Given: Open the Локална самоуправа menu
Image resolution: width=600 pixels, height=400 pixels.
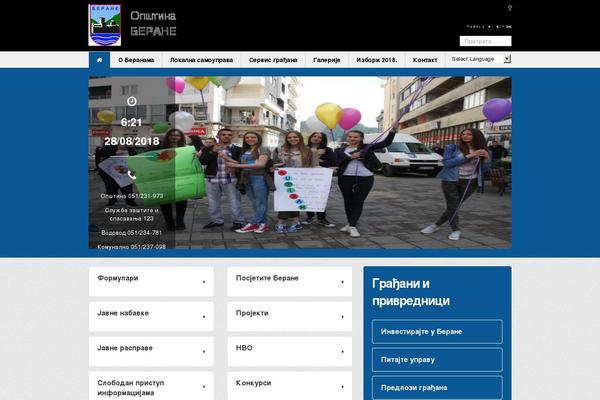Looking at the screenshot, I should (201, 60).
